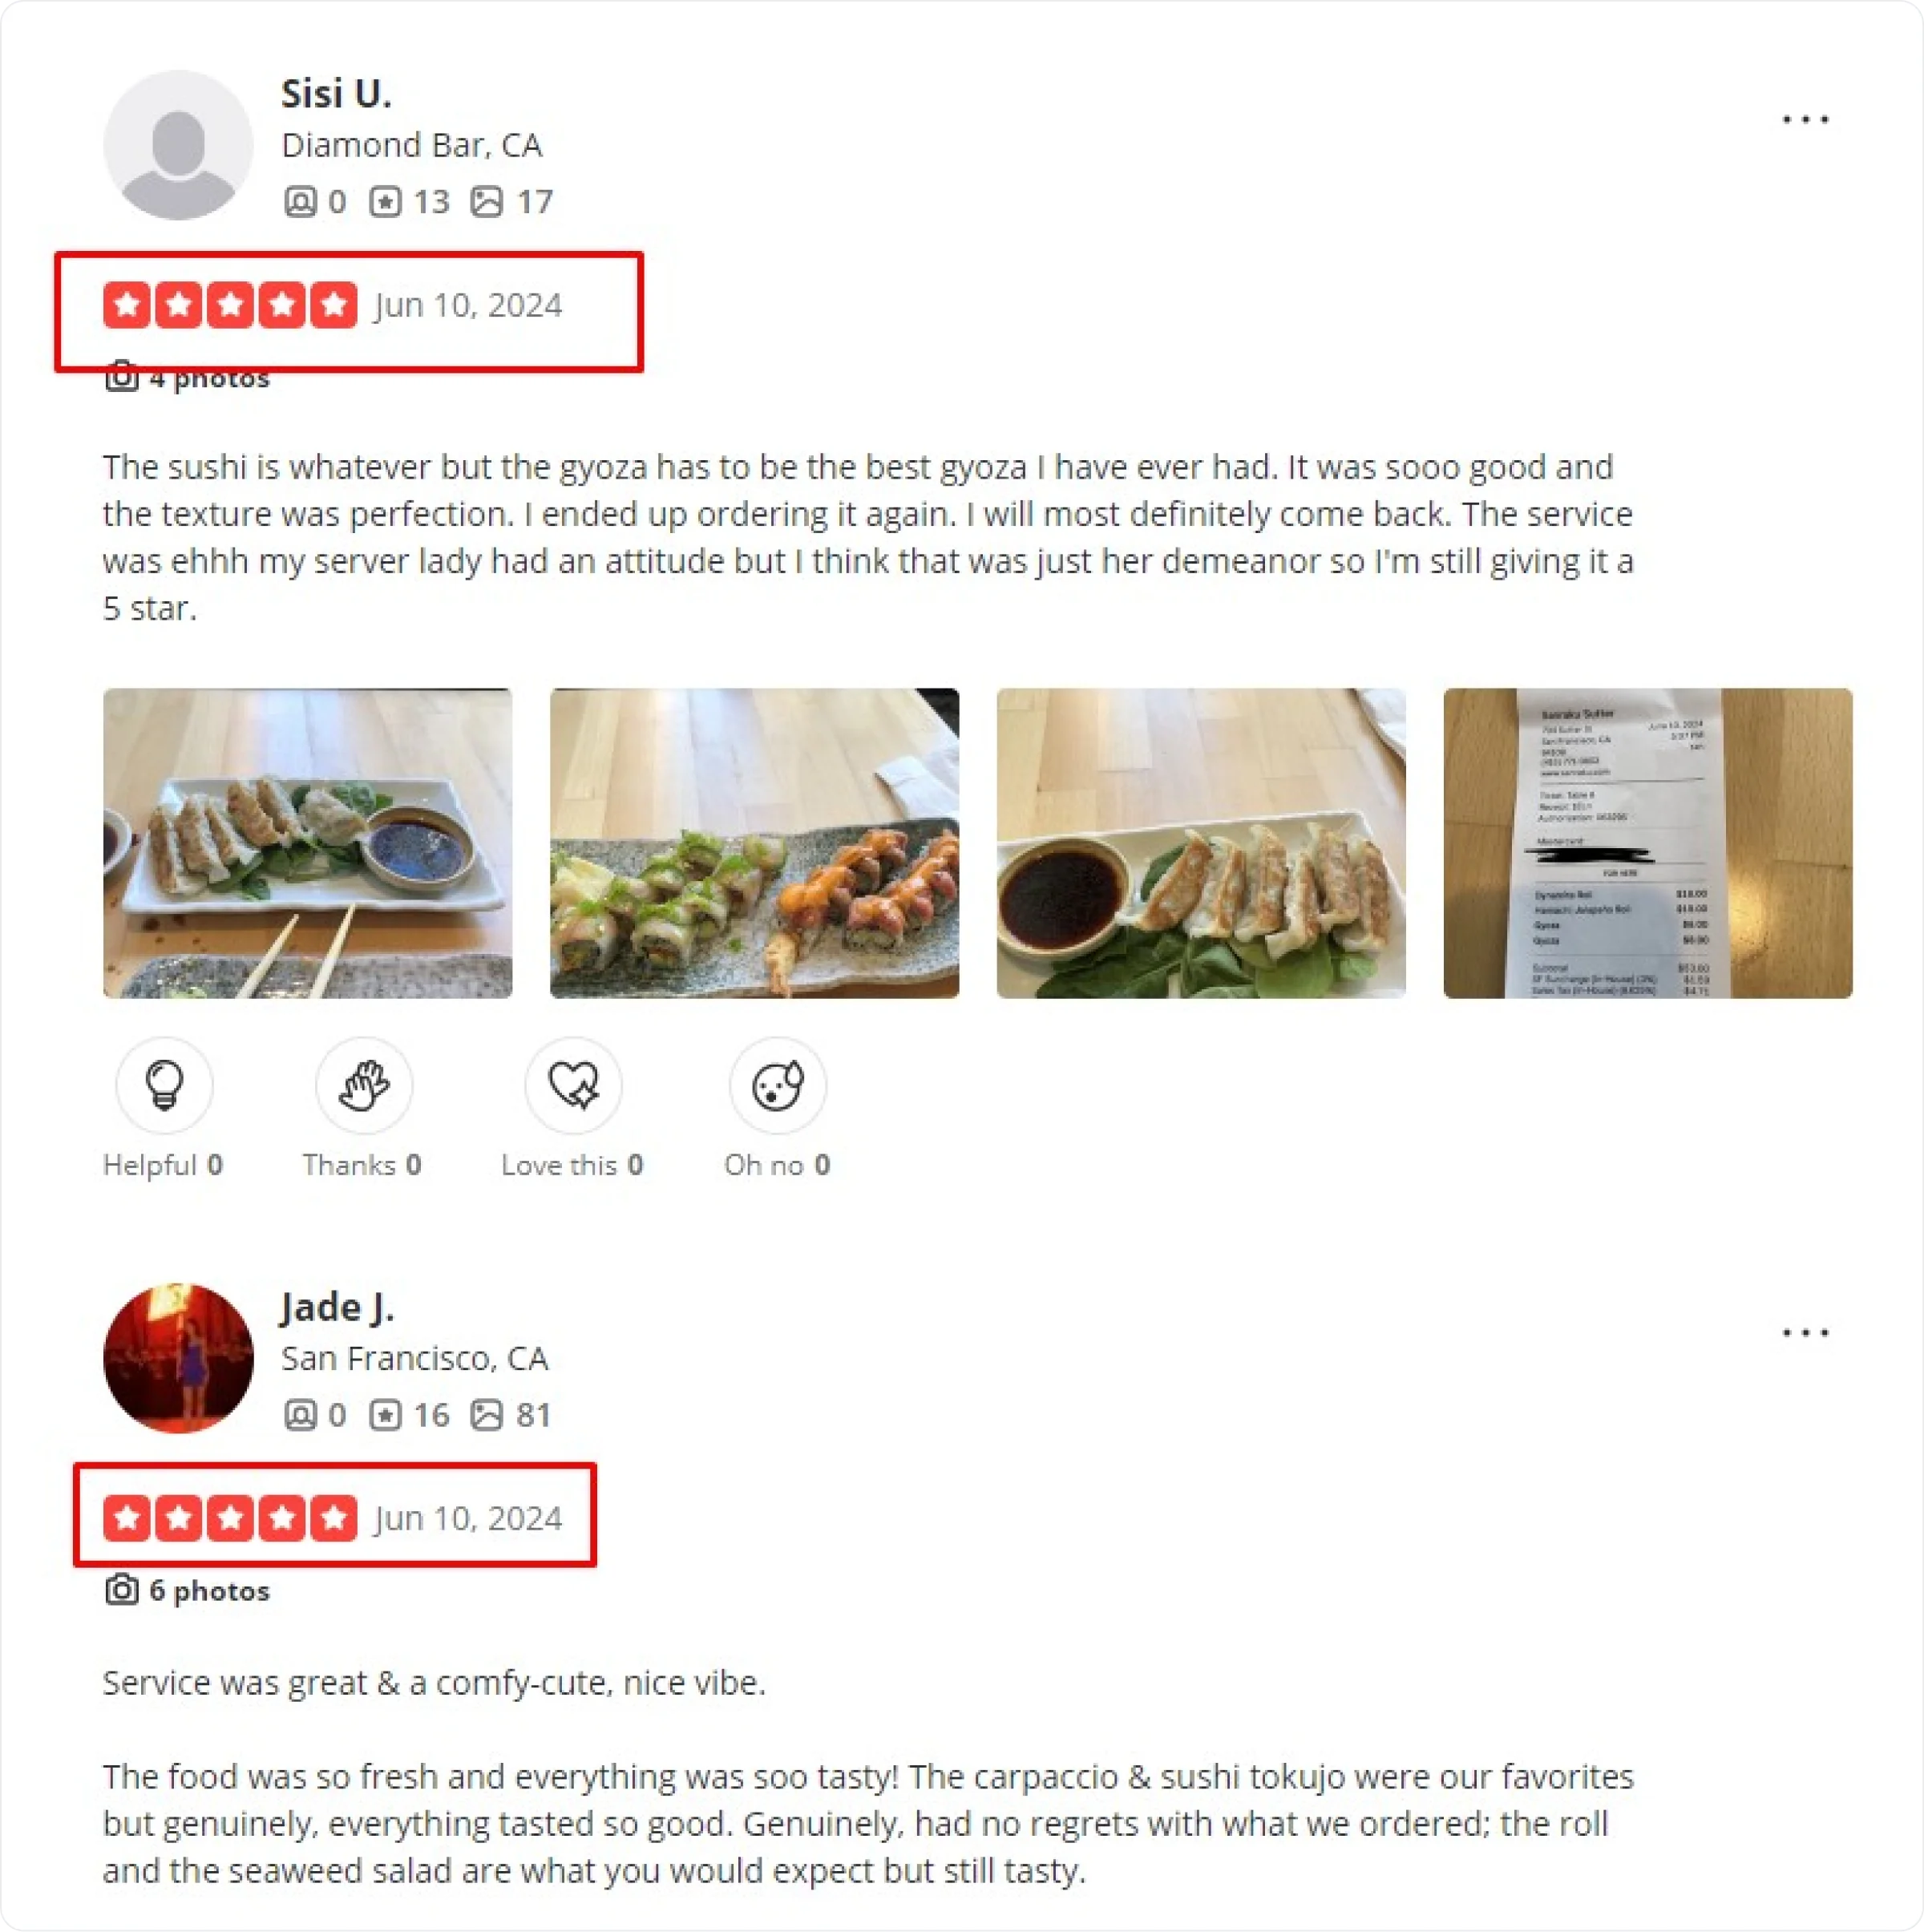This screenshot has width=1924, height=1932.
Task: View the gyoza with chopsticks photo
Action: 307,843
